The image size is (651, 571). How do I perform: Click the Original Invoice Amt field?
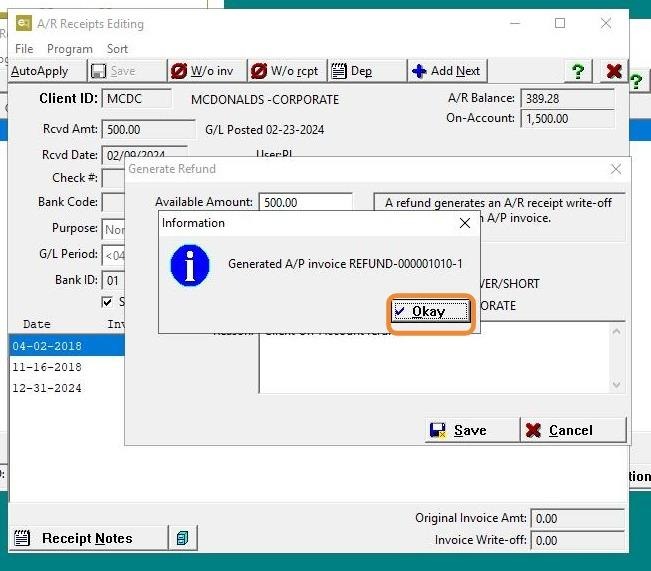(x=578, y=518)
